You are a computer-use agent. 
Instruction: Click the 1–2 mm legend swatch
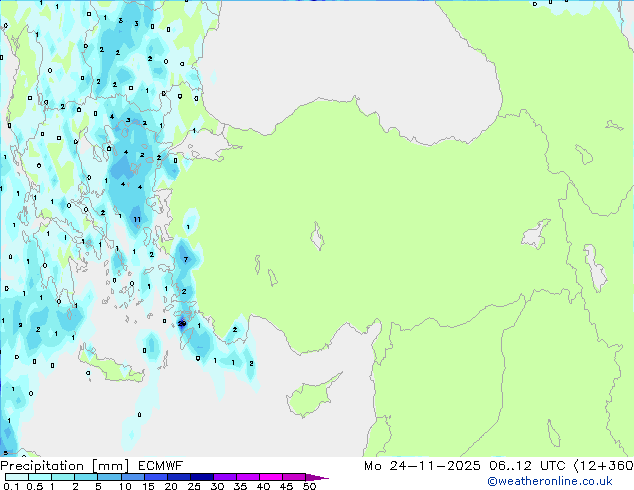point(63,477)
